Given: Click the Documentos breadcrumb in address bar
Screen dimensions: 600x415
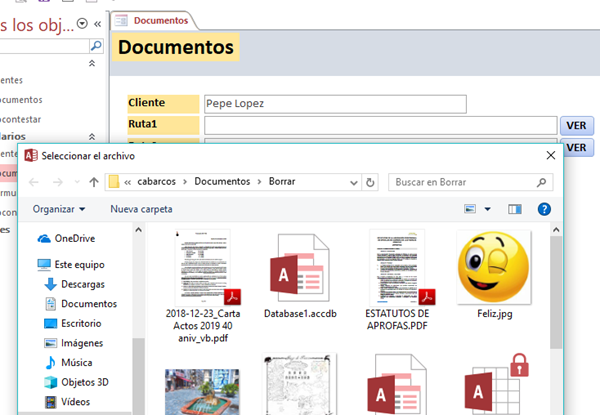Looking at the screenshot, I should pyautogui.click(x=222, y=182).
